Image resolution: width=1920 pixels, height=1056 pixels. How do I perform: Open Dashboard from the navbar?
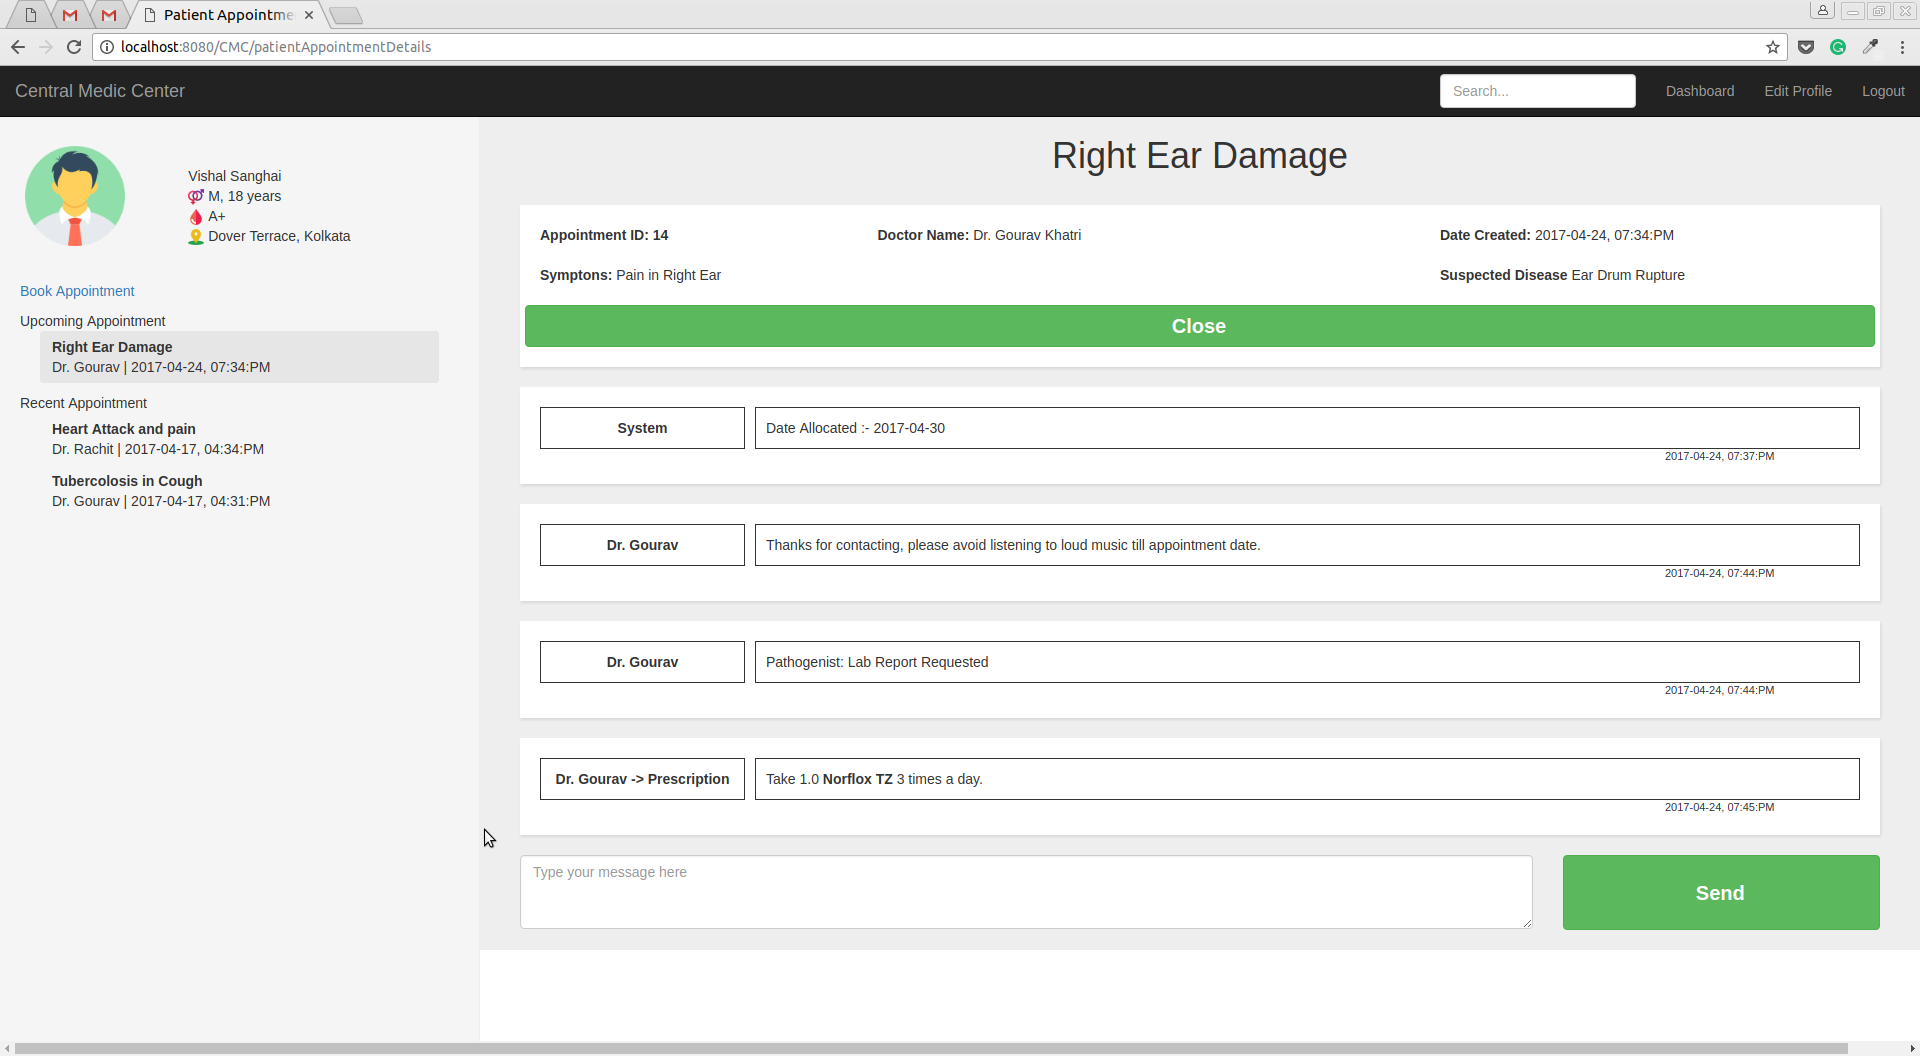1699,91
